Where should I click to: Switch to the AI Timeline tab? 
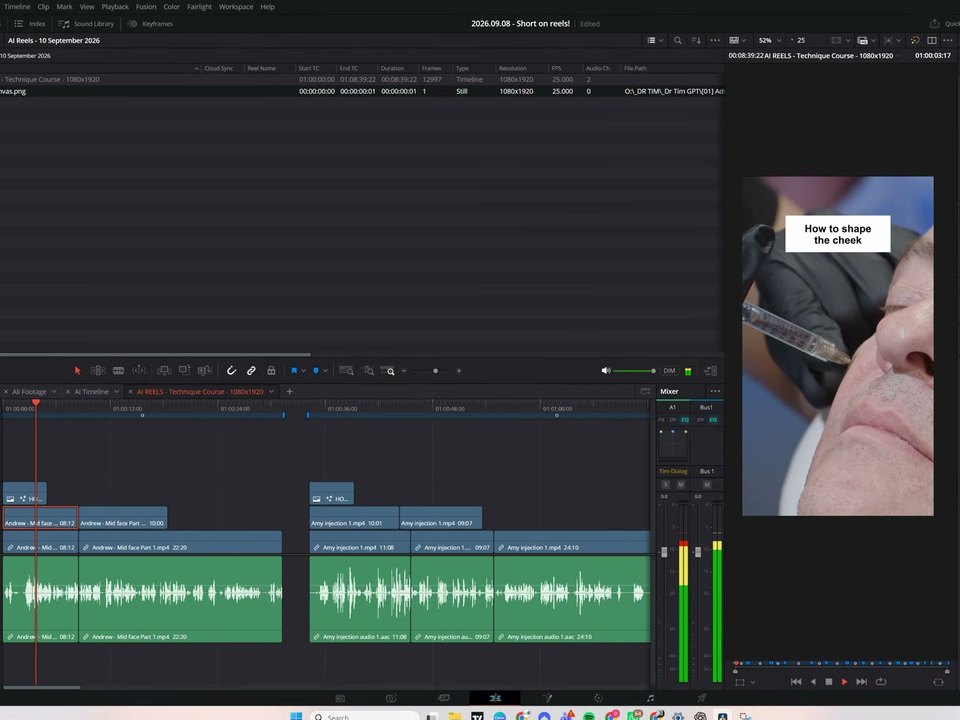pyautogui.click(x=91, y=391)
